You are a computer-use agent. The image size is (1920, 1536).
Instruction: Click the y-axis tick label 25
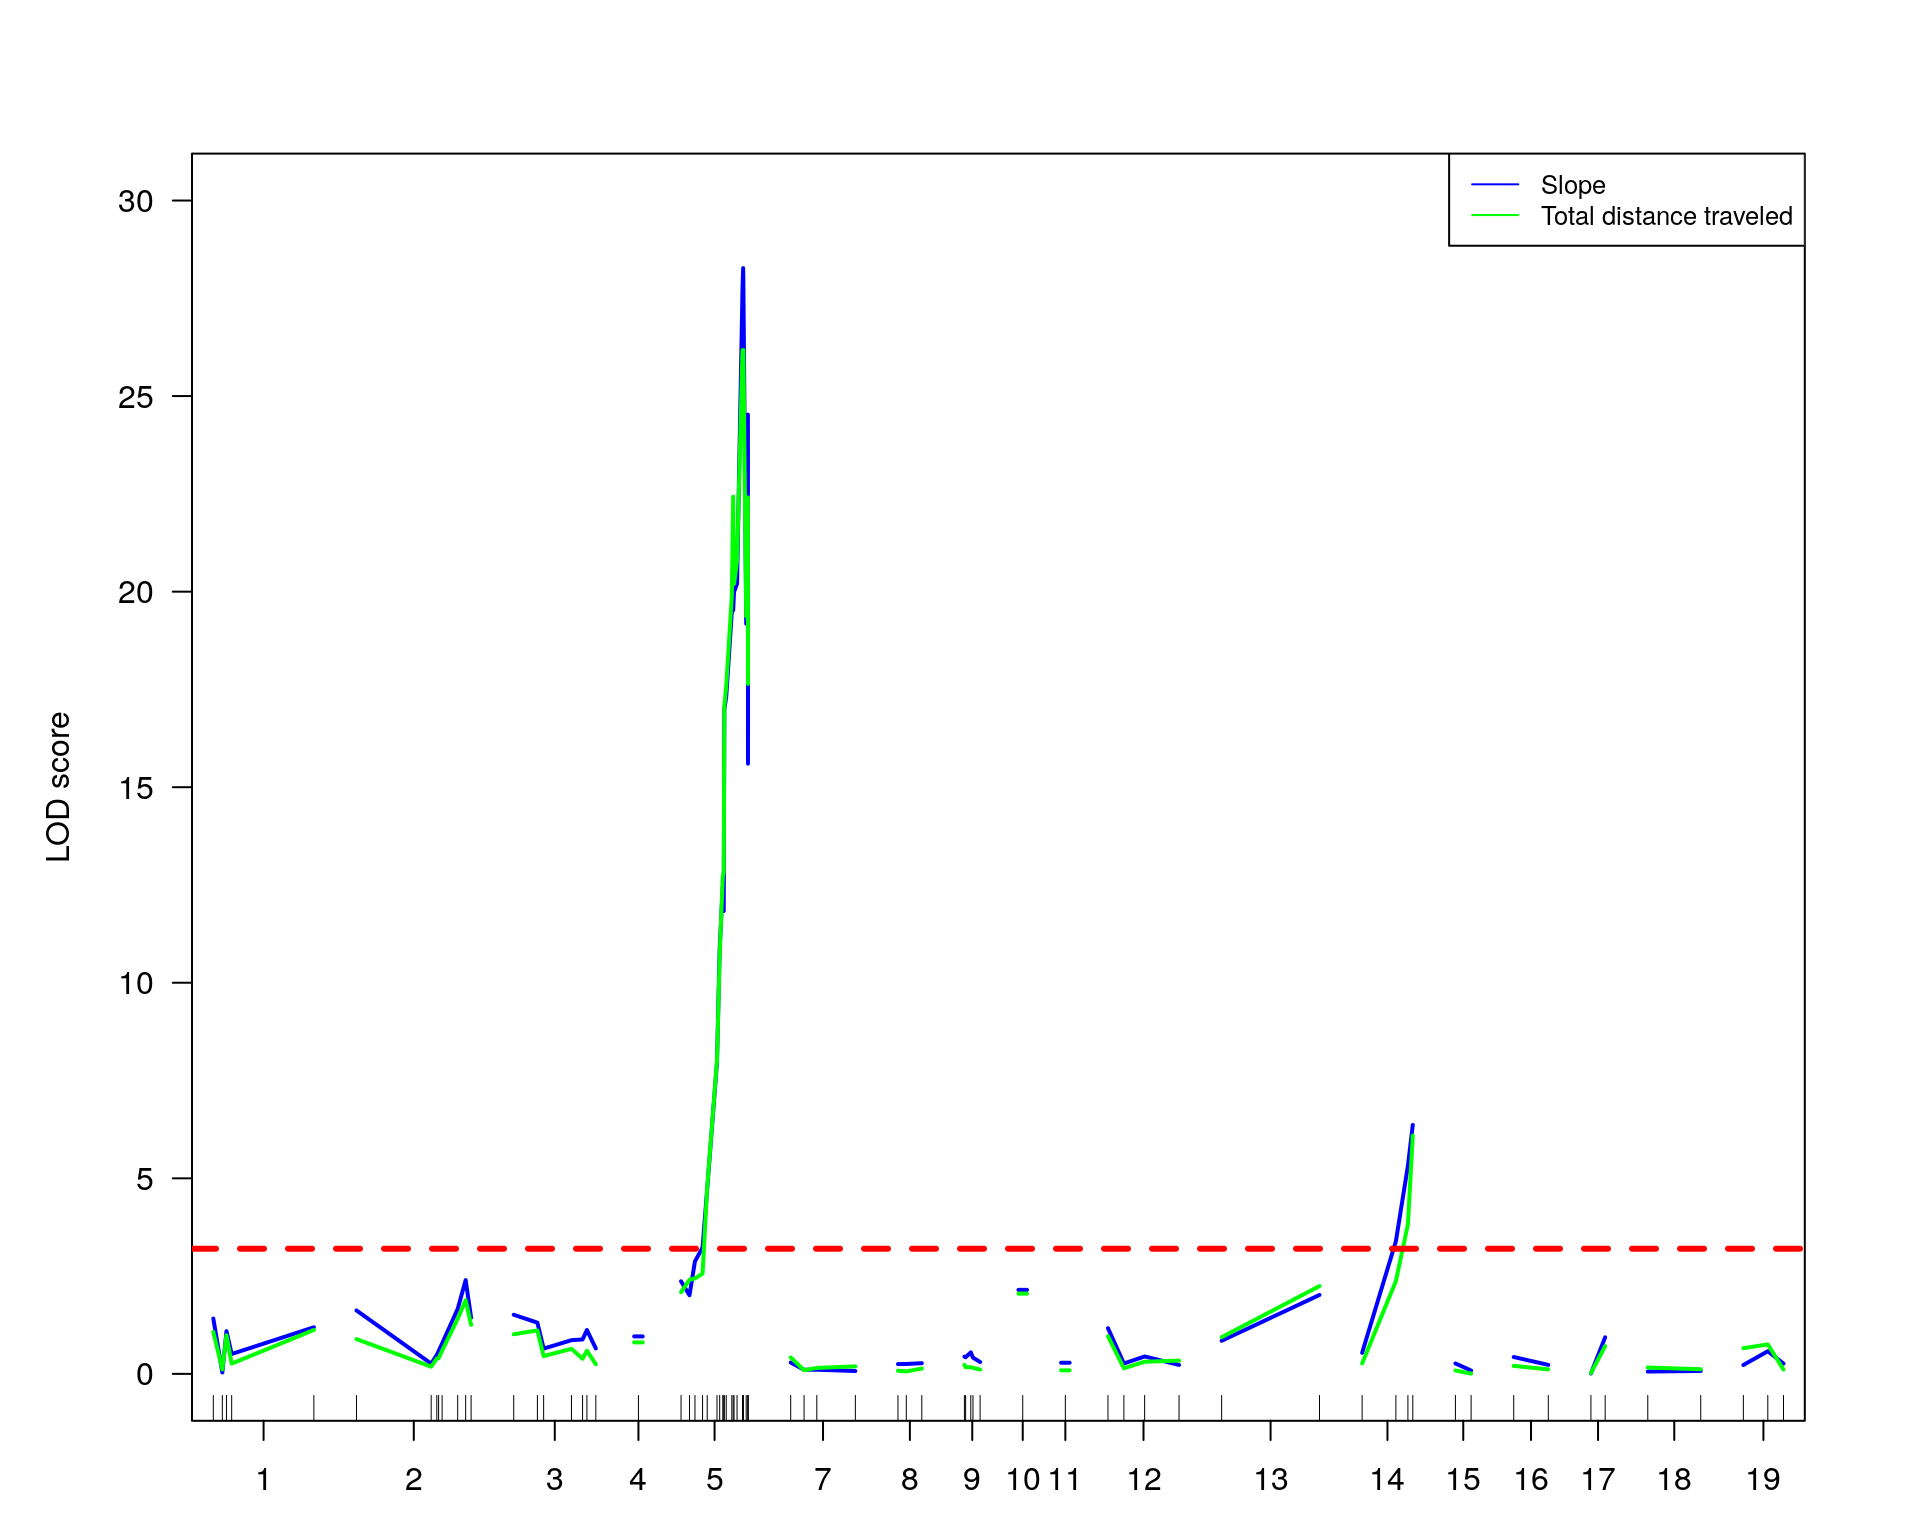(136, 397)
